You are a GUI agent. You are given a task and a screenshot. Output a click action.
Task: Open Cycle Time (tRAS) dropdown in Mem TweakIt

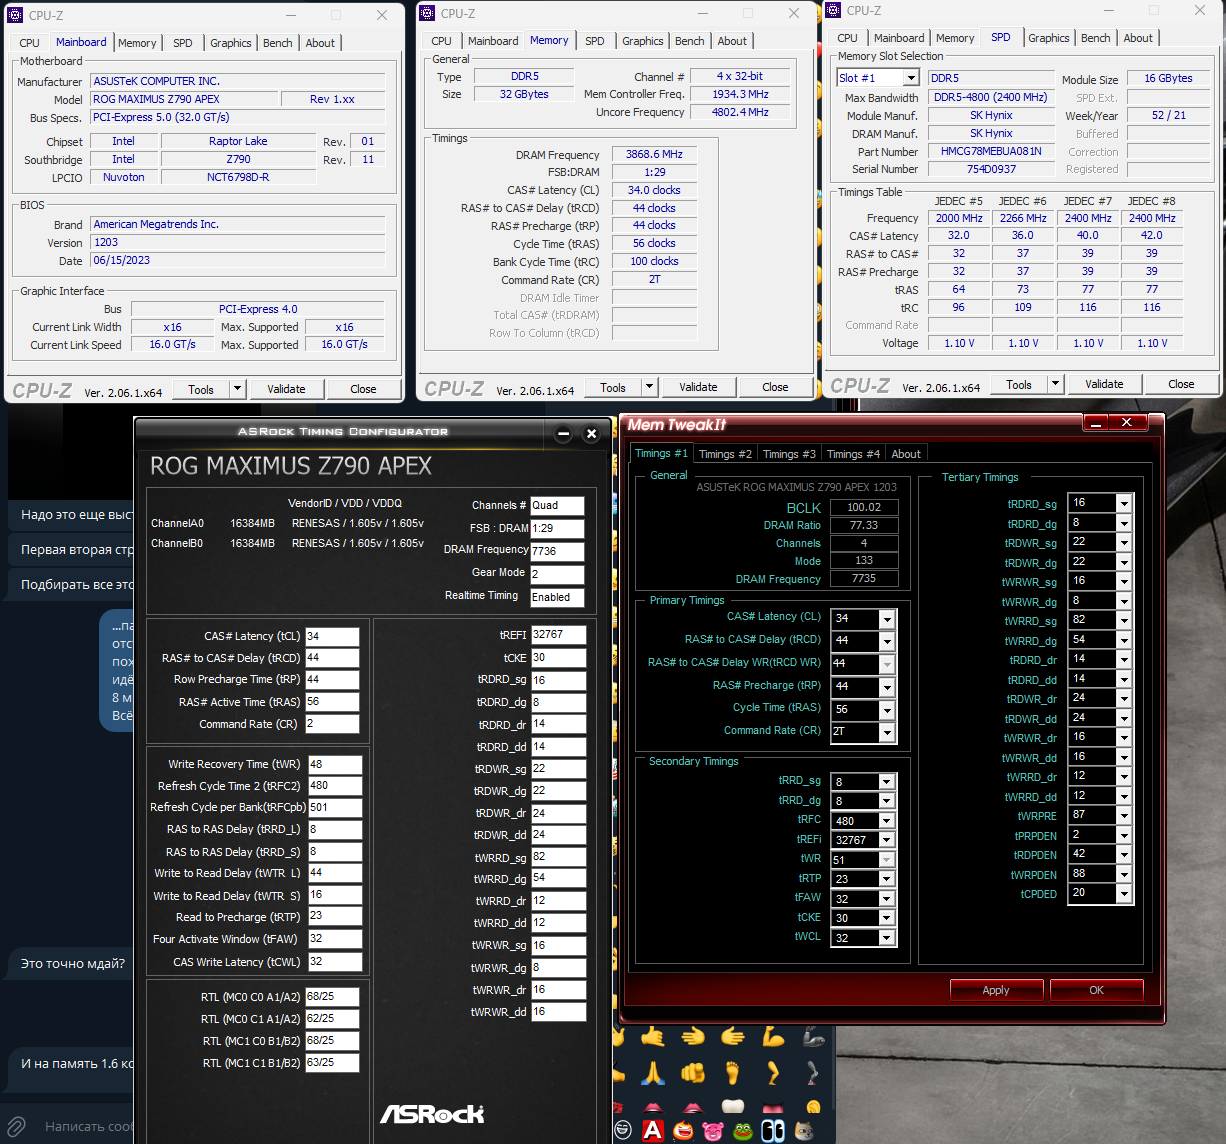(886, 710)
